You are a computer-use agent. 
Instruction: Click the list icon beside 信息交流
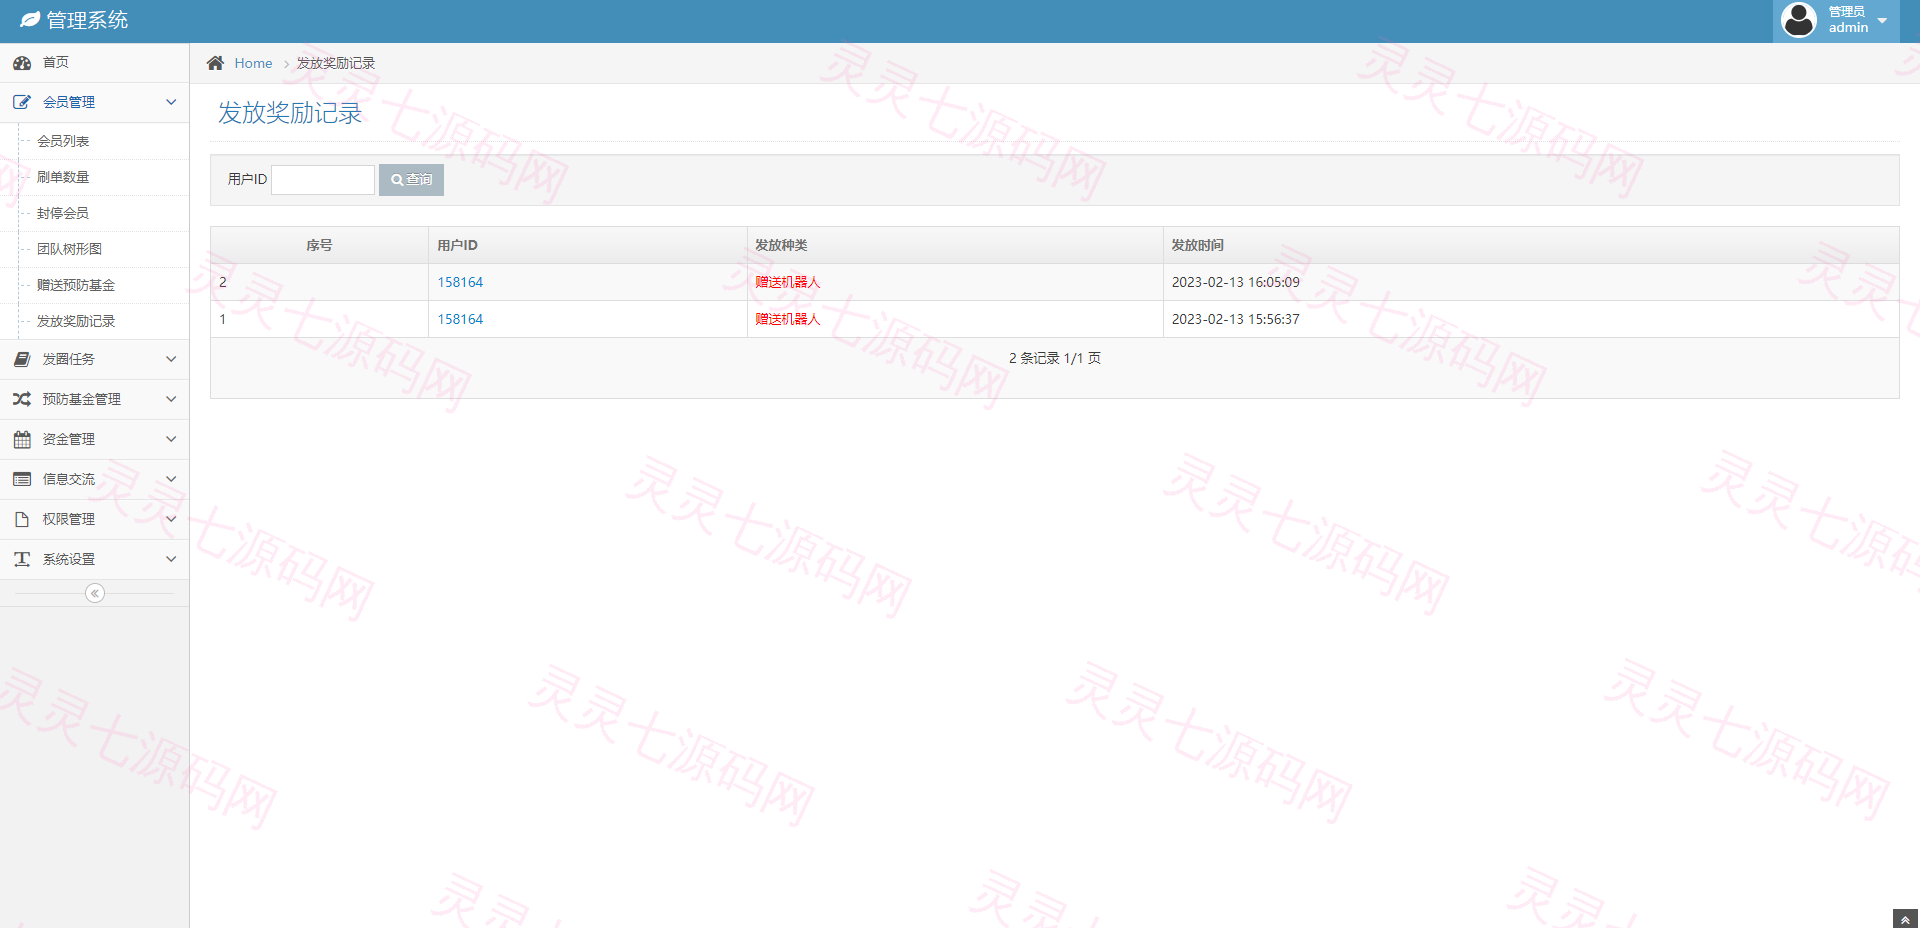tap(22, 479)
